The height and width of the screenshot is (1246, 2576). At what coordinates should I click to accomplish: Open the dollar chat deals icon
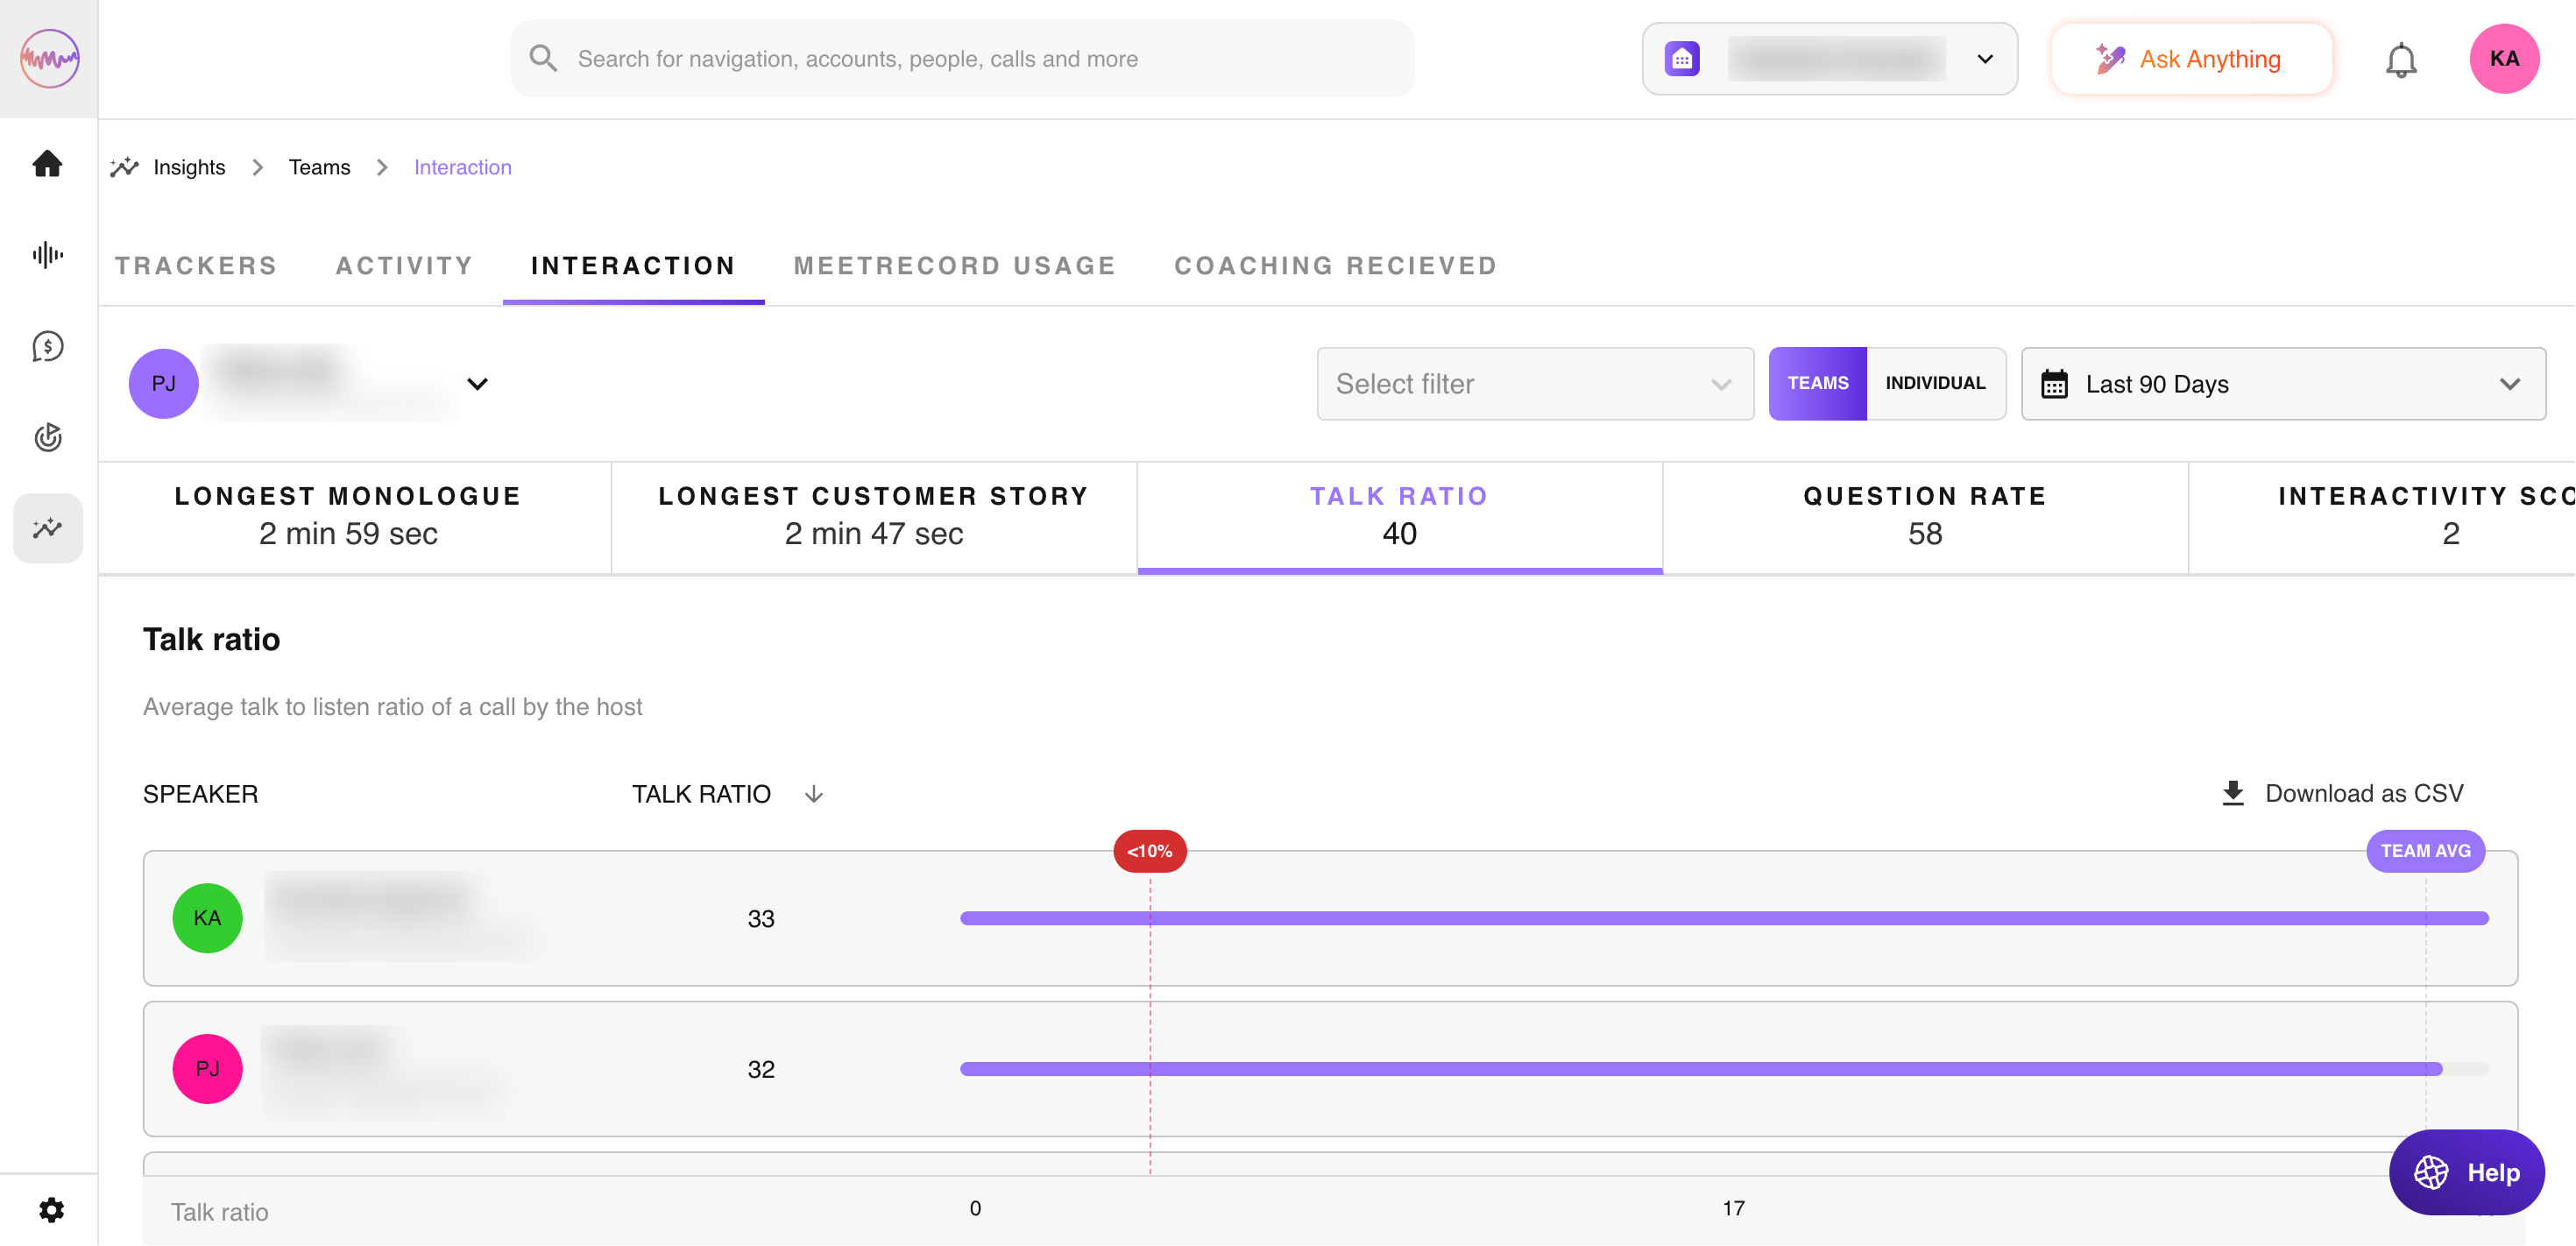47,346
